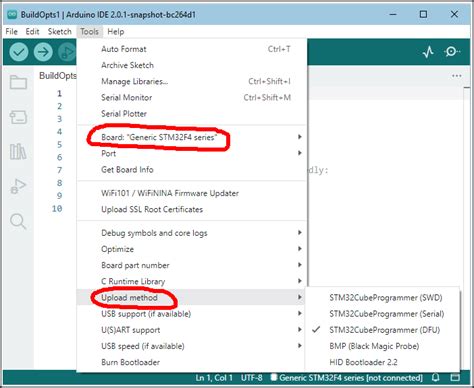Choose Get Board Info menu item

[192, 170]
